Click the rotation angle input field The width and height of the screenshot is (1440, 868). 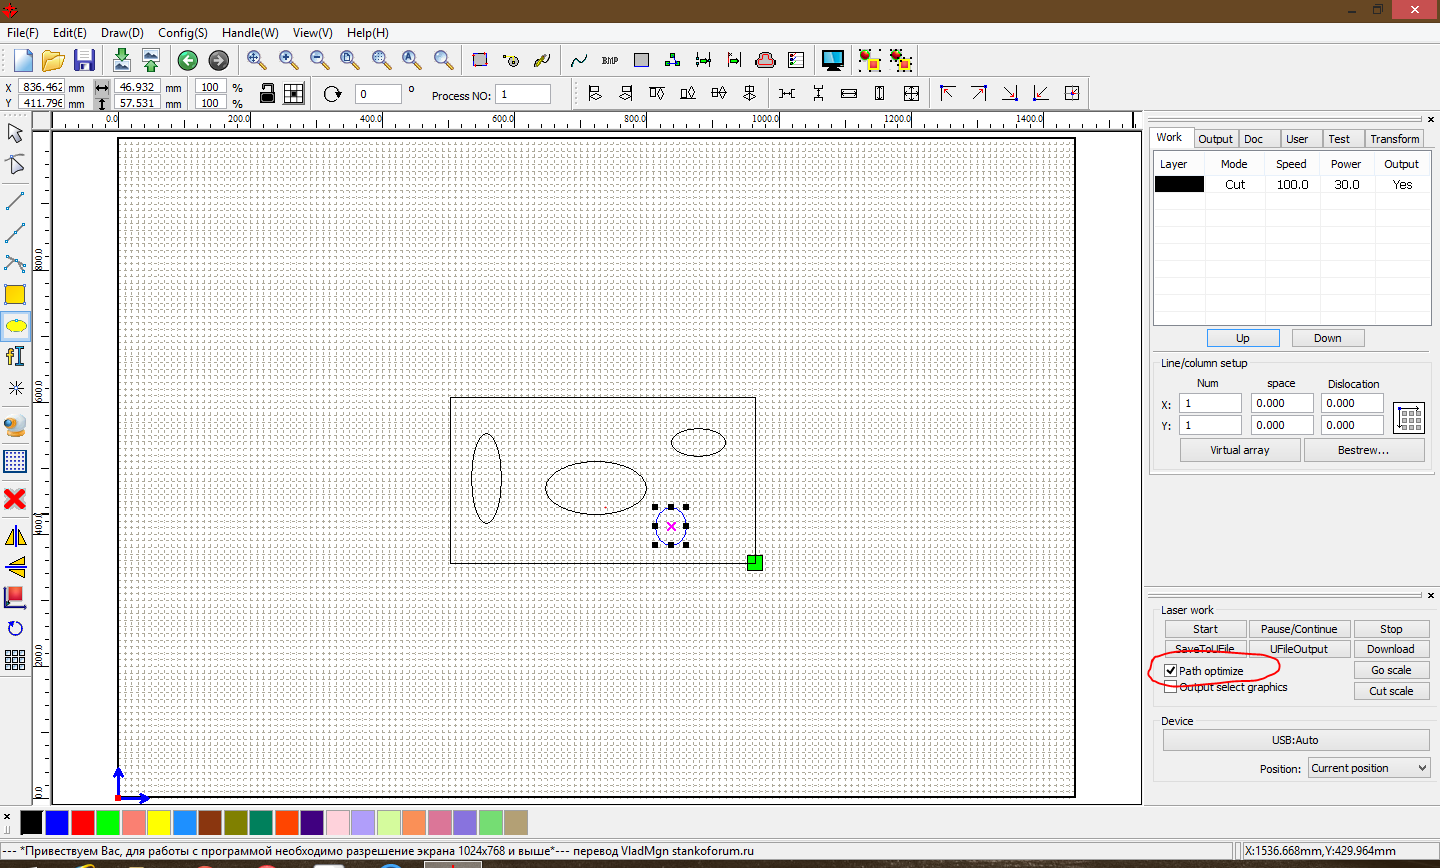(x=378, y=94)
